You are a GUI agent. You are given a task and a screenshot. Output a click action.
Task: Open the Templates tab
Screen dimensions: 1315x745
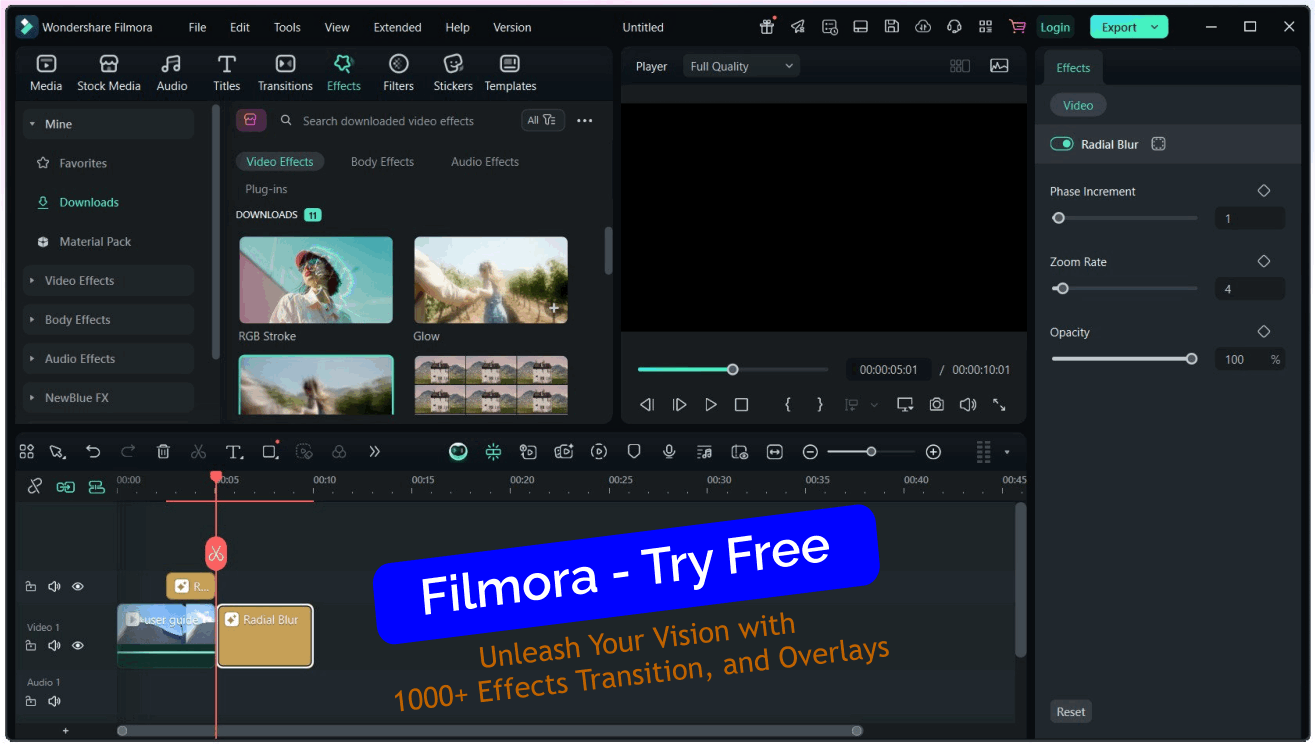tap(510, 73)
